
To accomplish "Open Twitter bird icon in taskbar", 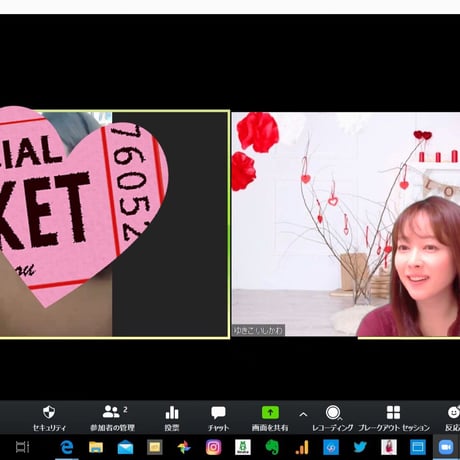I will click(360, 447).
